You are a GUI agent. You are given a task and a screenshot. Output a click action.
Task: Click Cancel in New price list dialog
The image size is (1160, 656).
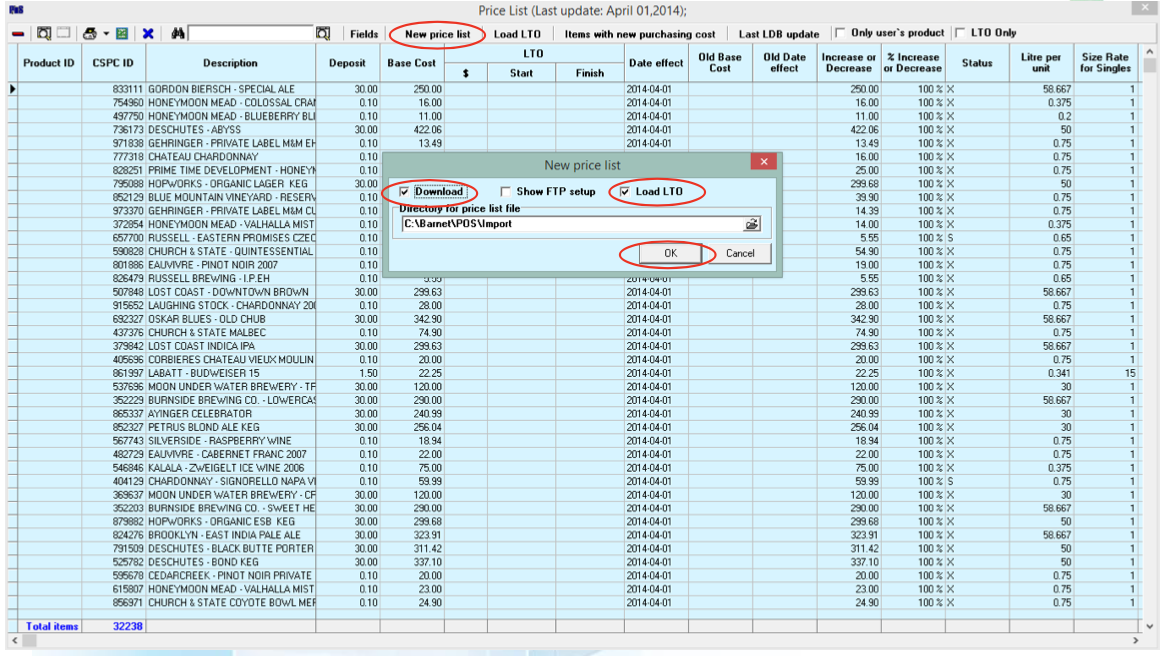pos(740,253)
